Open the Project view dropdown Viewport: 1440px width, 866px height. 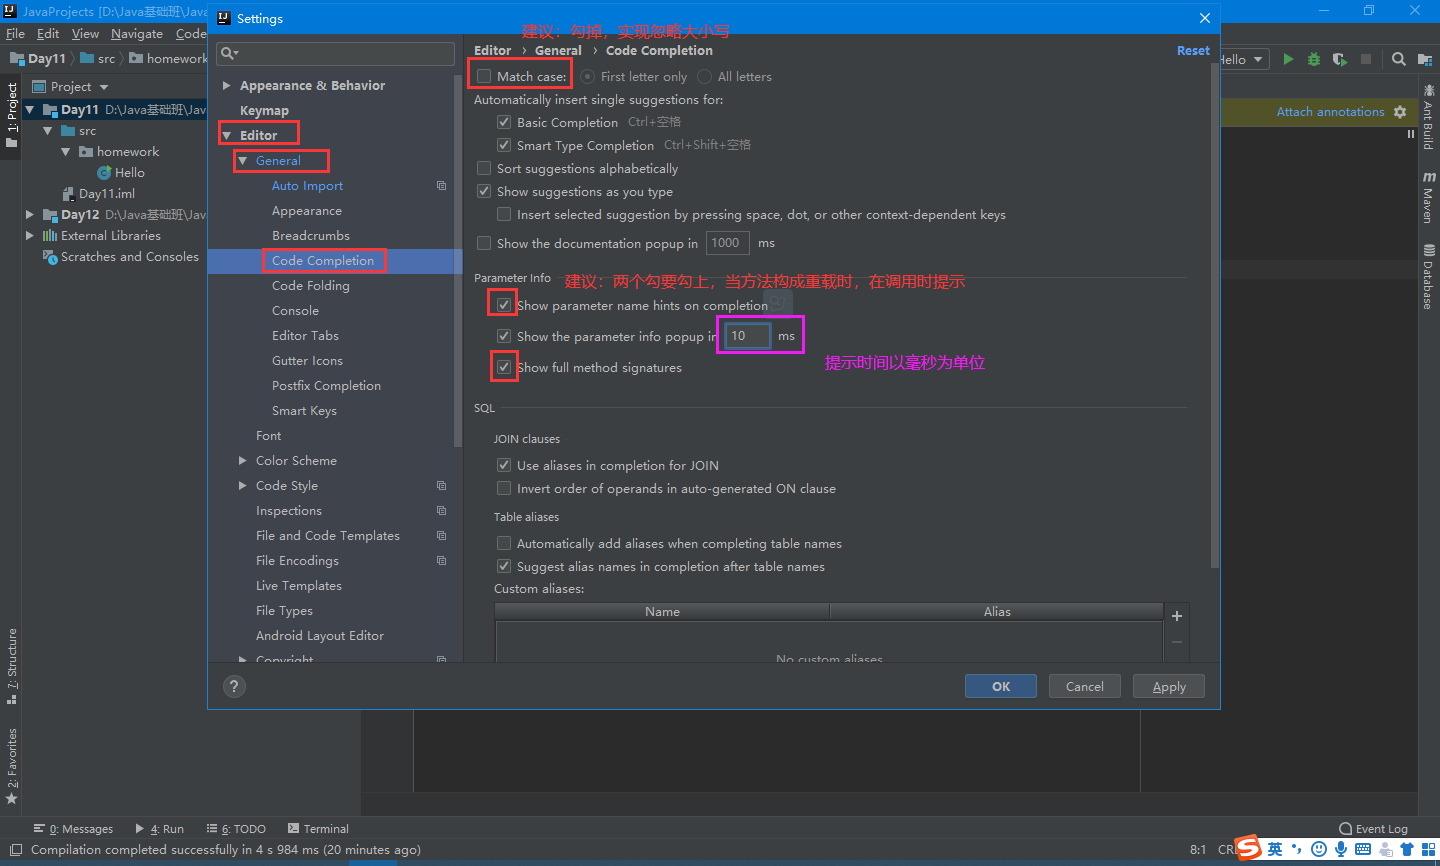(103, 87)
